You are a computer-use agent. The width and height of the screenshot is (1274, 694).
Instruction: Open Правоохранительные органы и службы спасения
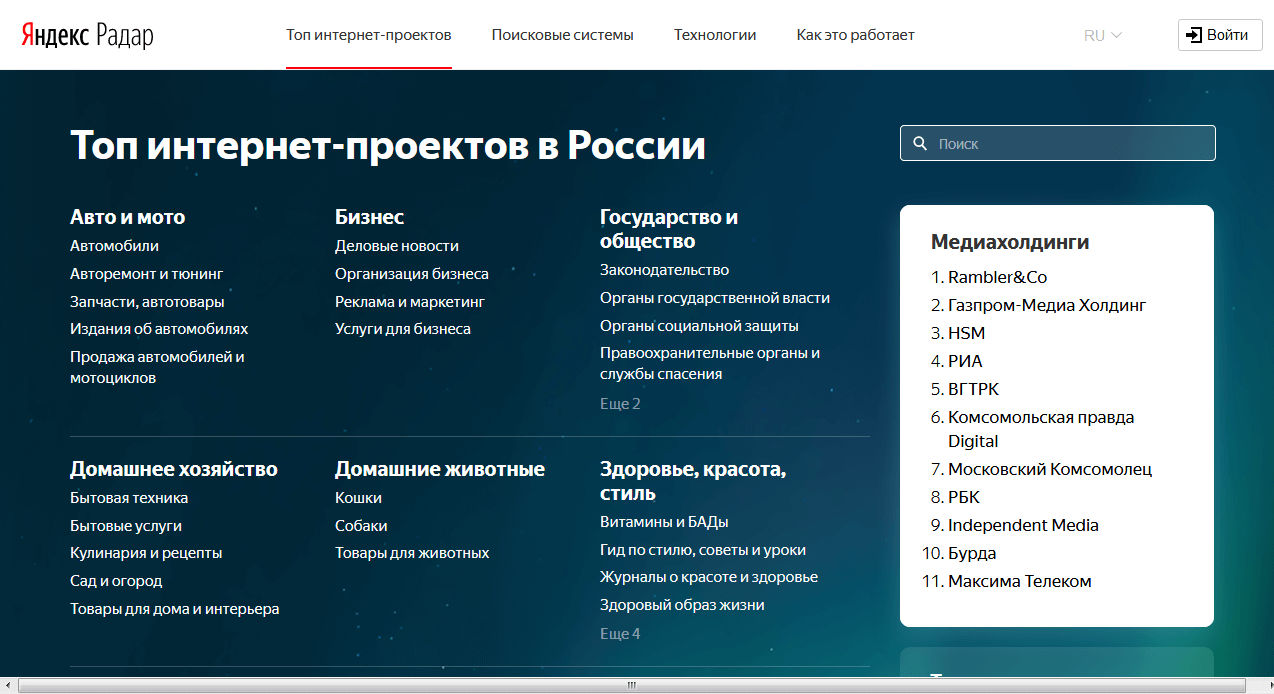coord(710,364)
